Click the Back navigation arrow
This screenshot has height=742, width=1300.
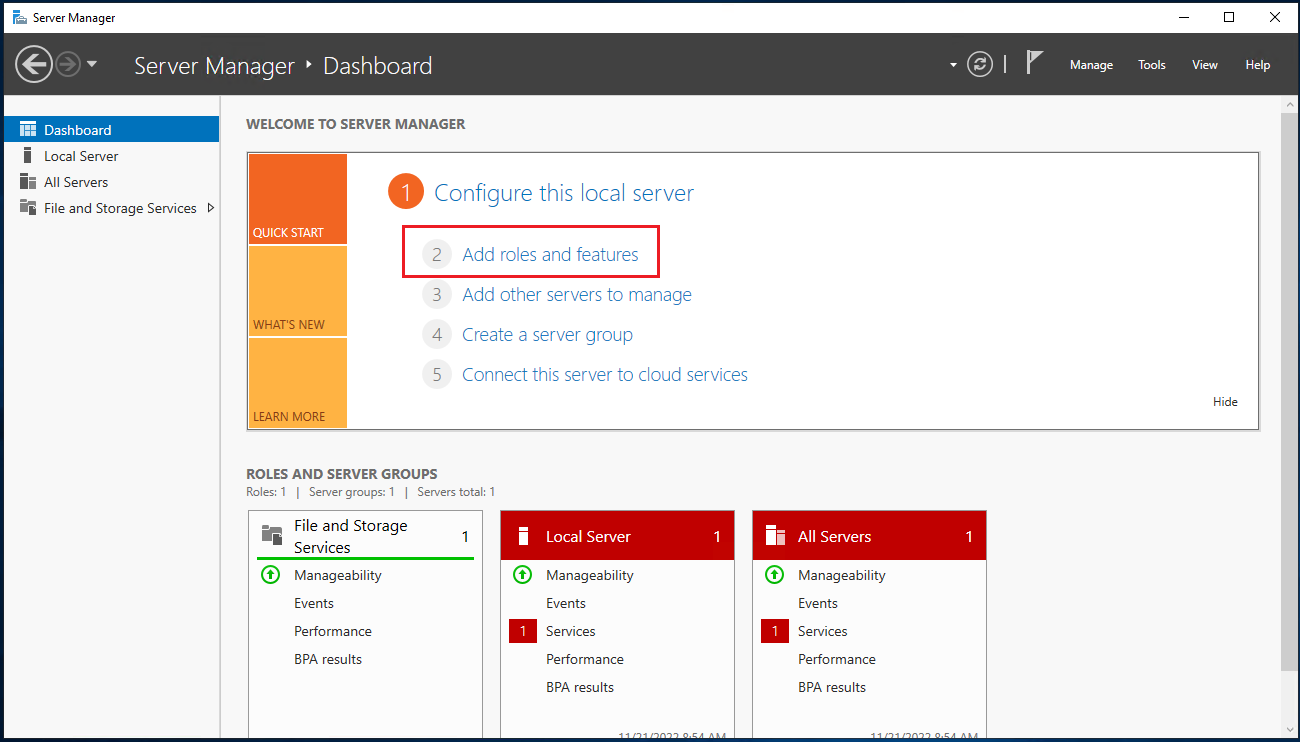coord(34,65)
